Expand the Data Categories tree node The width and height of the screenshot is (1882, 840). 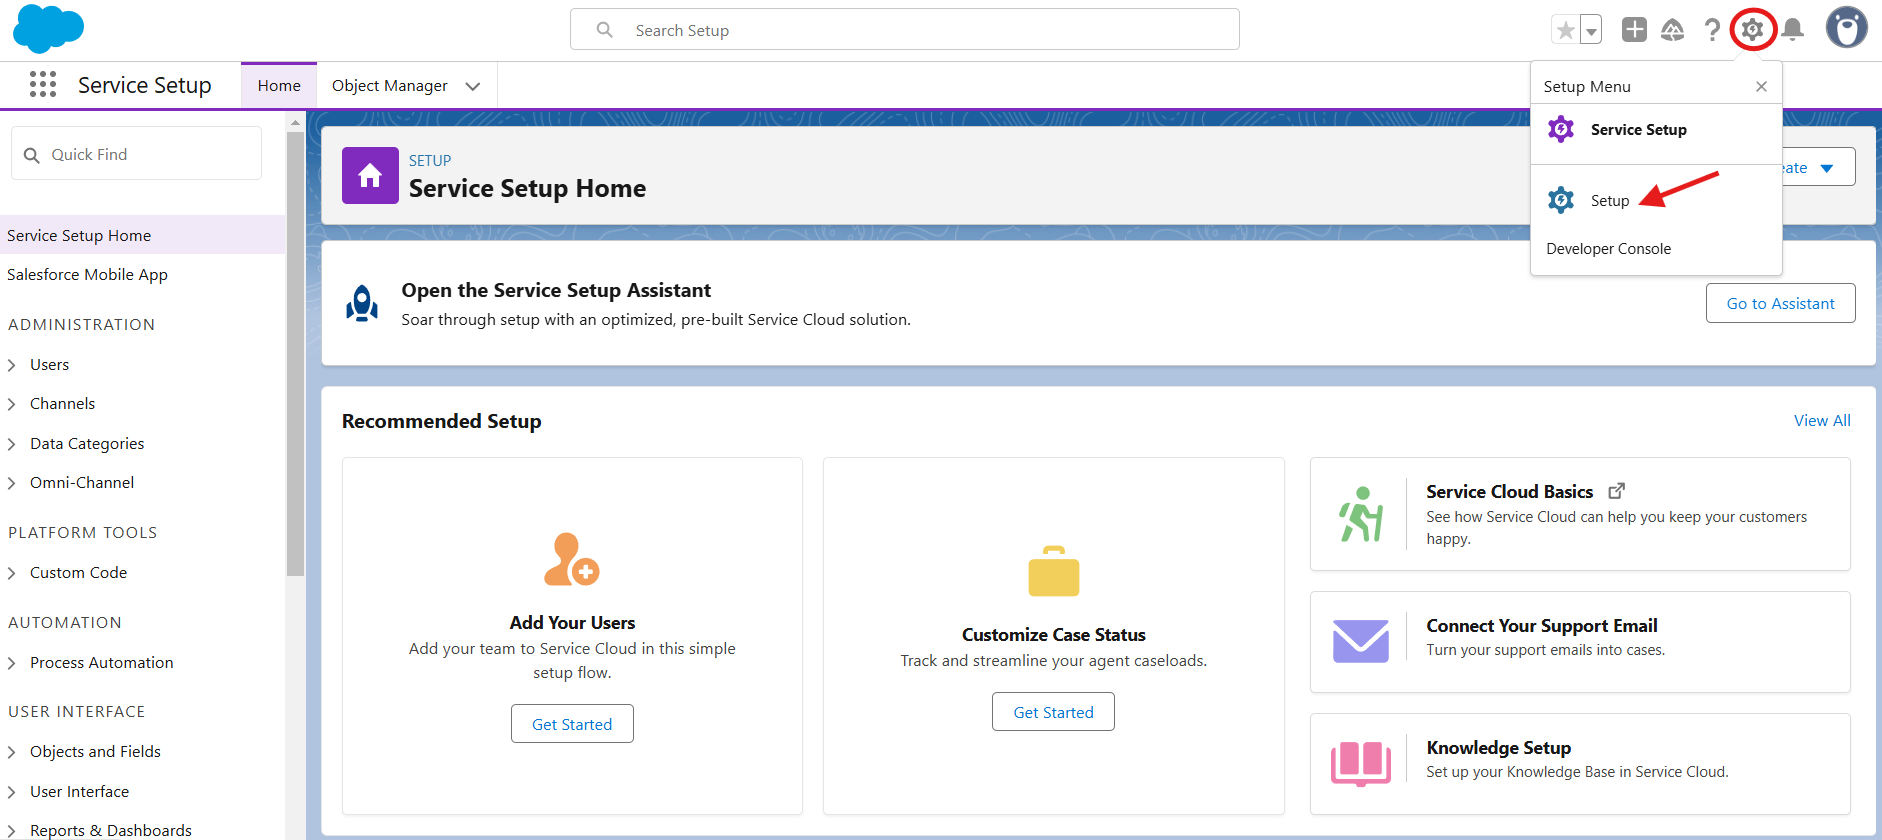click(12, 444)
